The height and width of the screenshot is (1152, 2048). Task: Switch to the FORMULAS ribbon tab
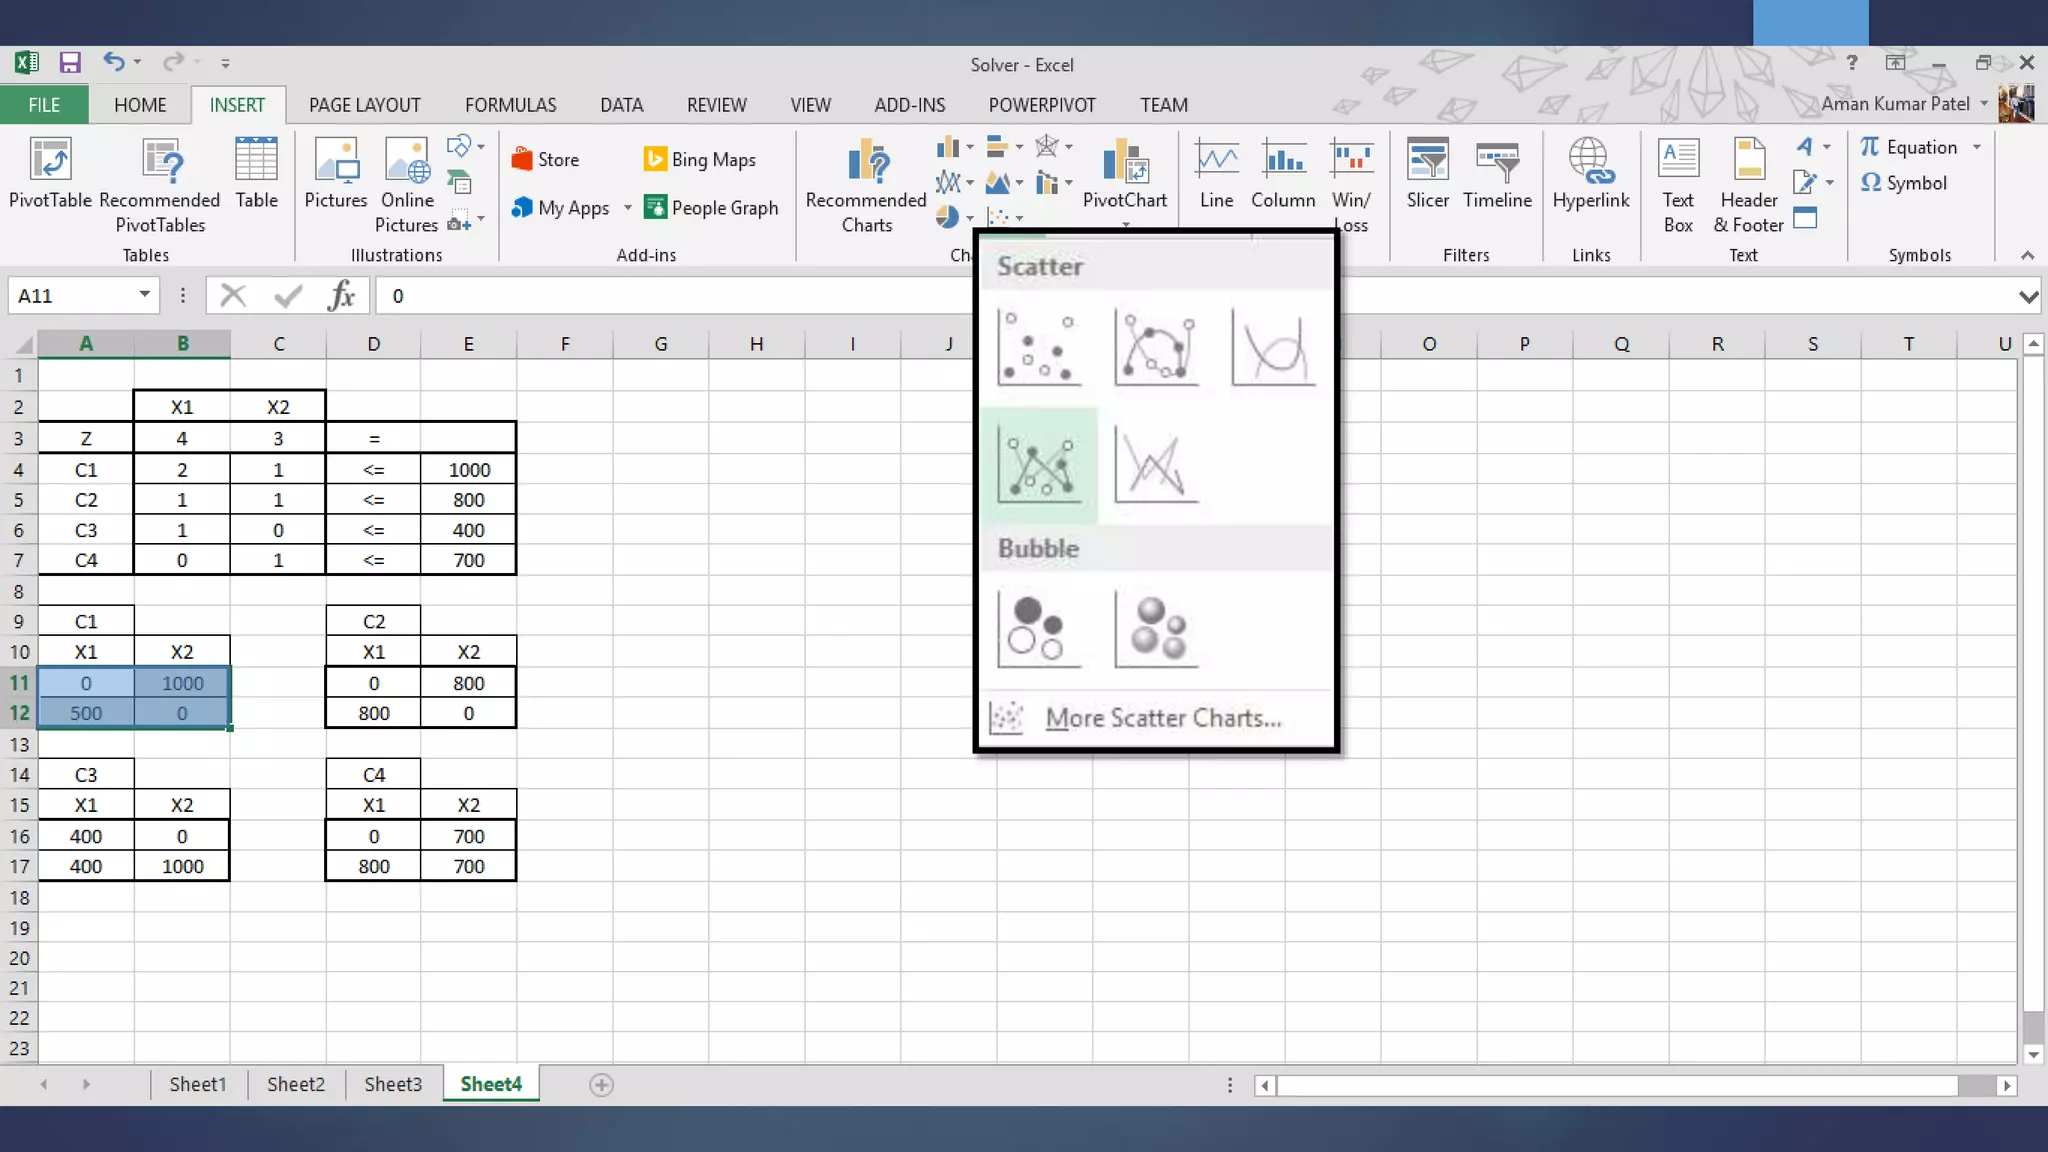pos(510,105)
